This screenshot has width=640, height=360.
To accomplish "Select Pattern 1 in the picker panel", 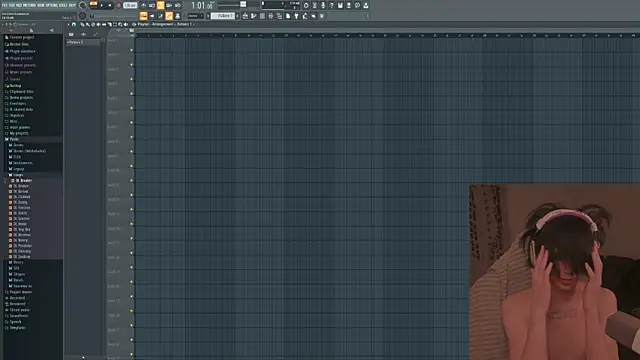I will coord(83,42).
